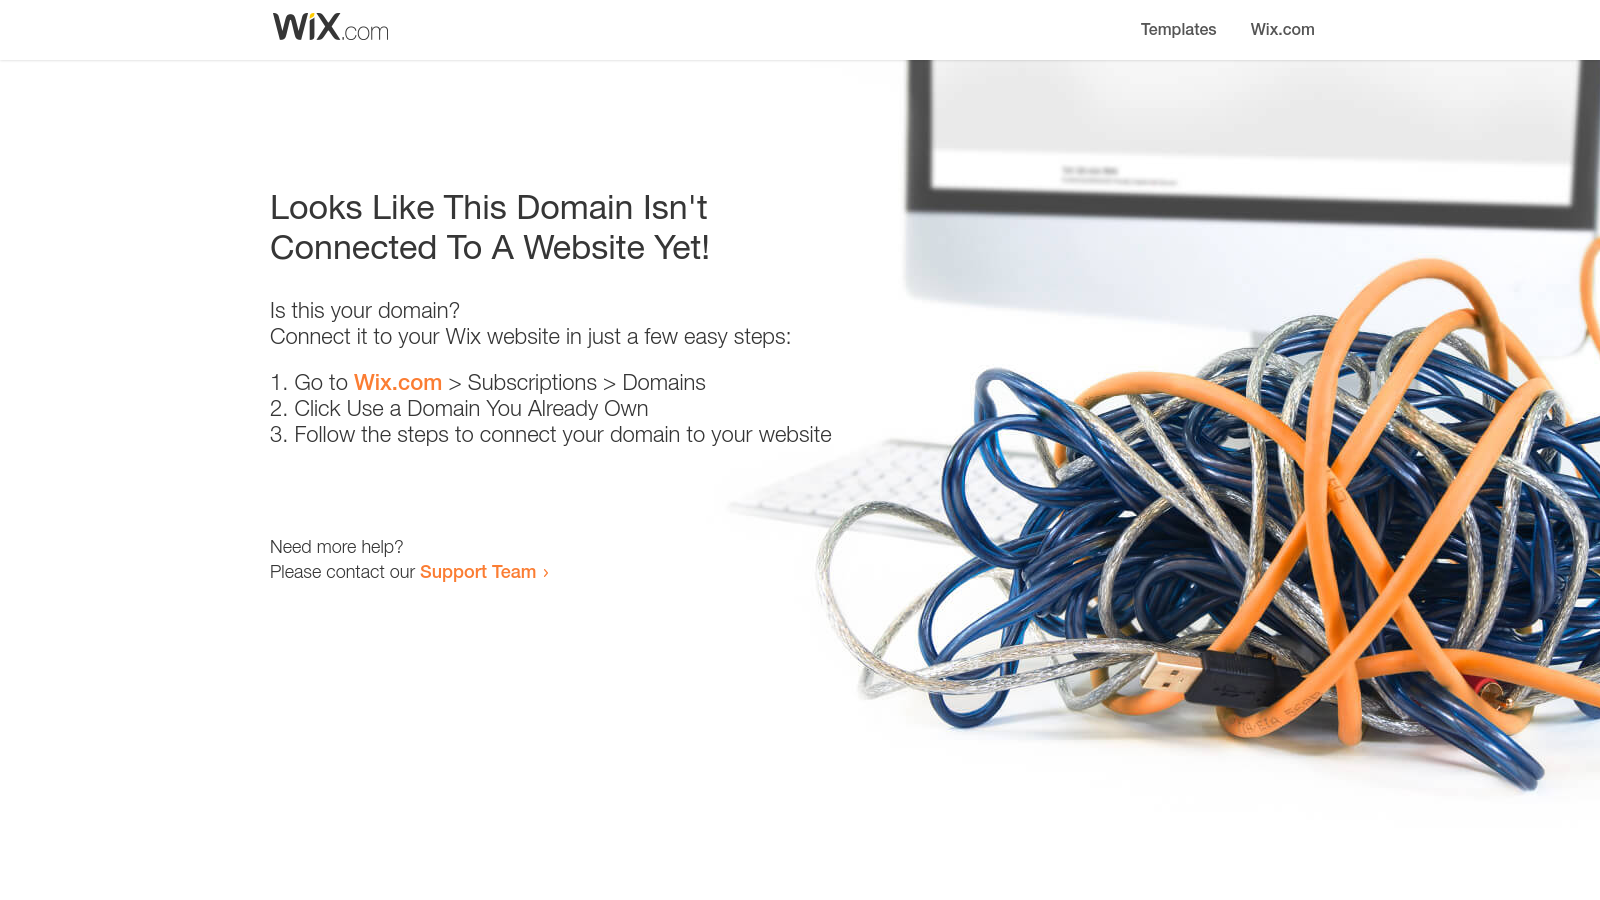Image resolution: width=1600 pixels, height=900 pixels.
Task: Click the Wix.com logo in header
Action: 331,27
